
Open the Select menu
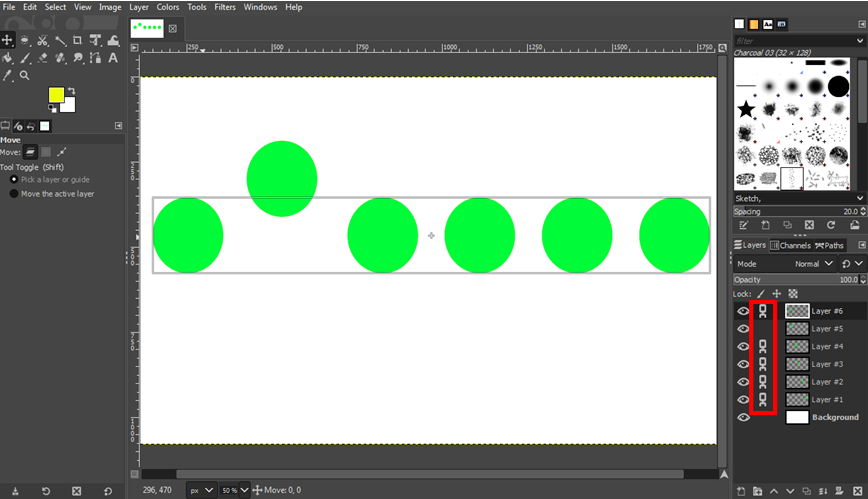tap(55, 7)
